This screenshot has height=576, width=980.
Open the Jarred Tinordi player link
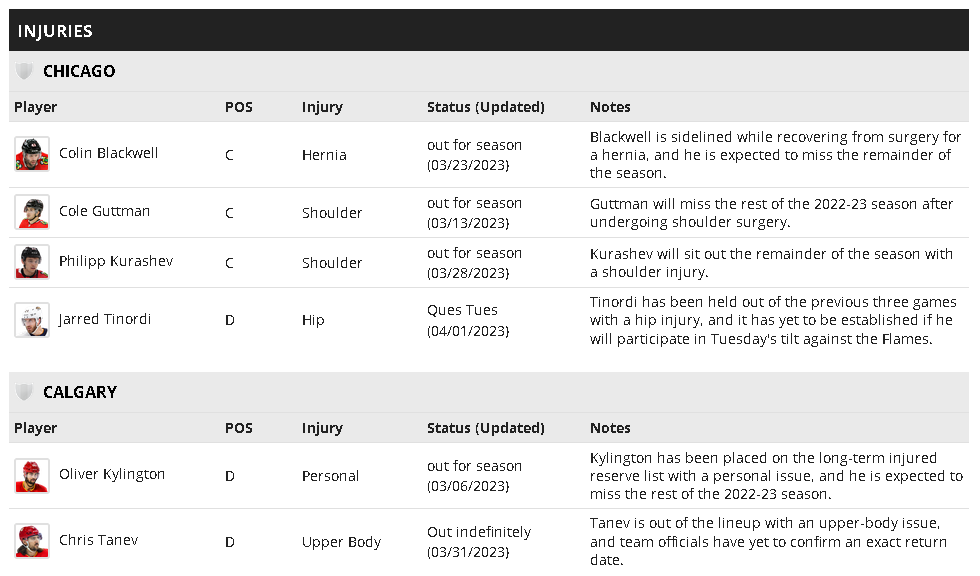click(x=105, y=319)
